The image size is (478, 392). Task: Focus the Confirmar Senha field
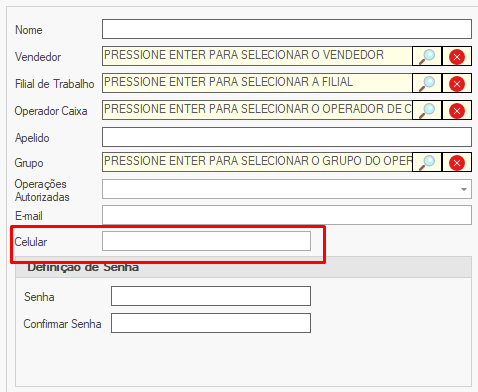[211, 323]
